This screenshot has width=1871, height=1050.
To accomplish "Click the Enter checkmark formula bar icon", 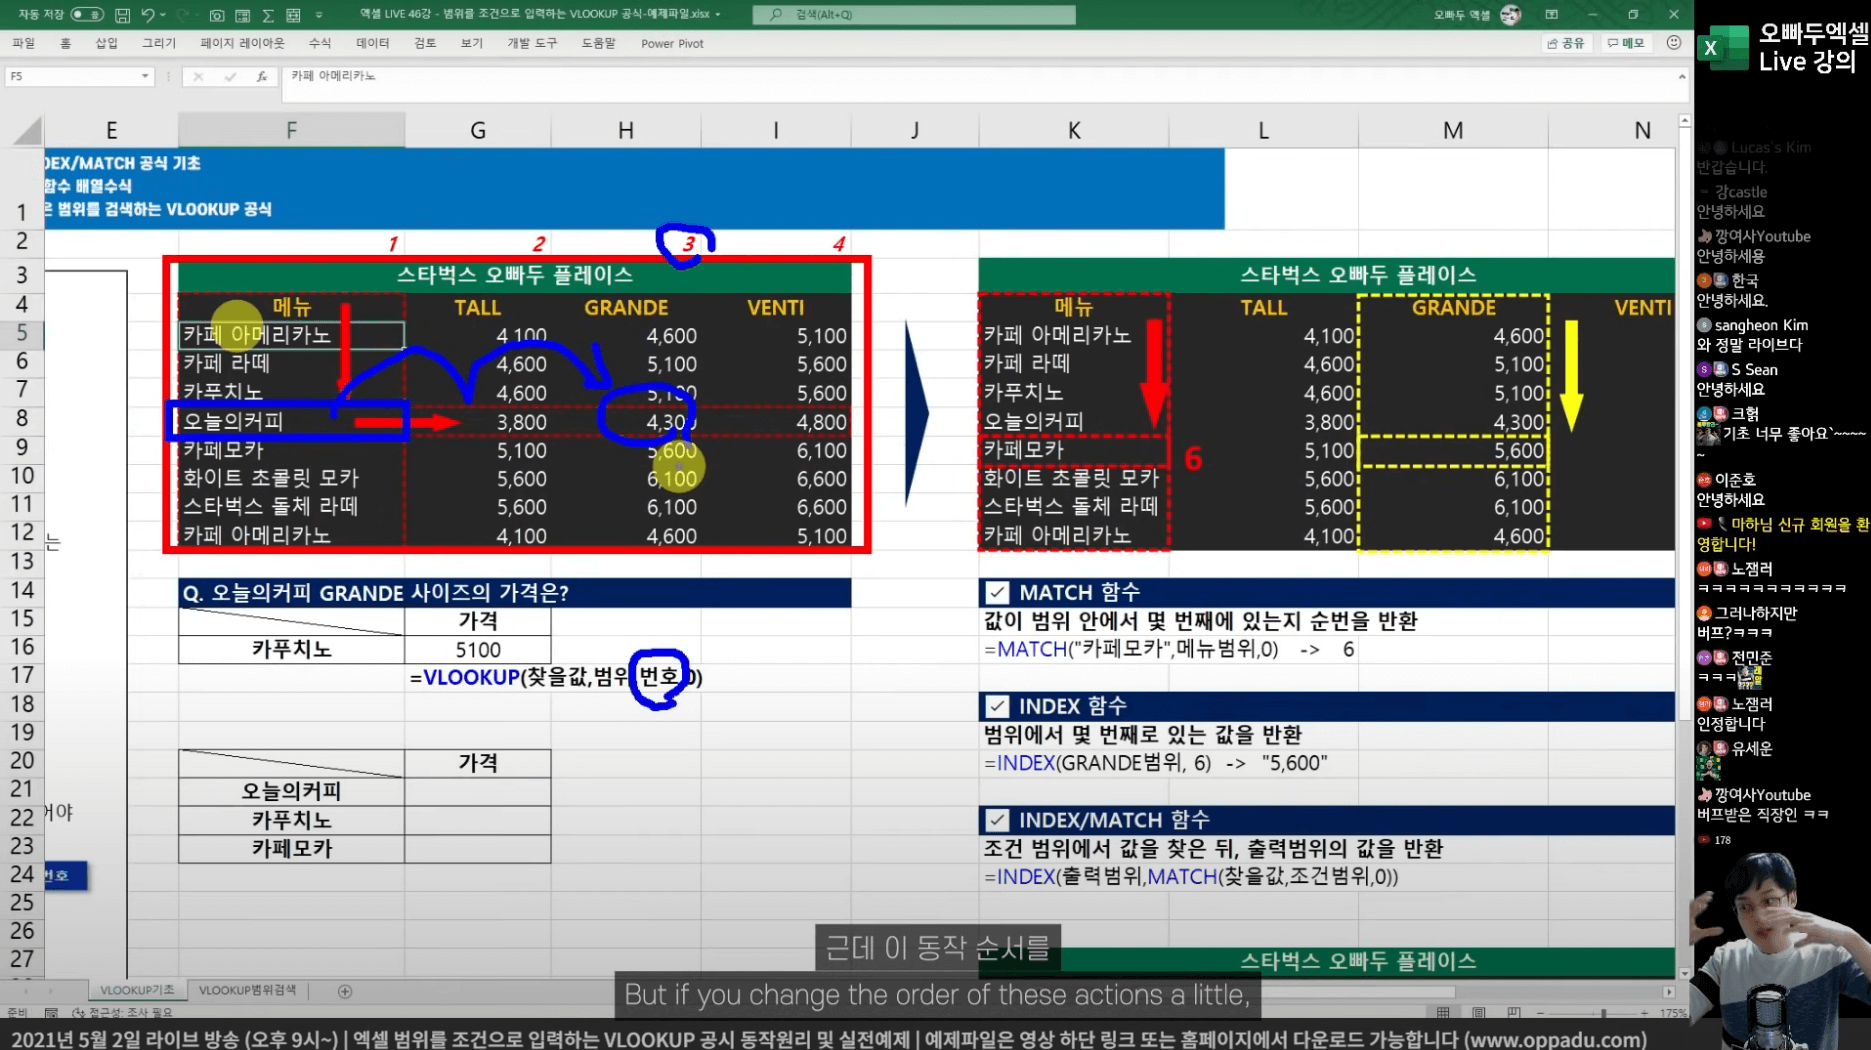I will [230, 76].
